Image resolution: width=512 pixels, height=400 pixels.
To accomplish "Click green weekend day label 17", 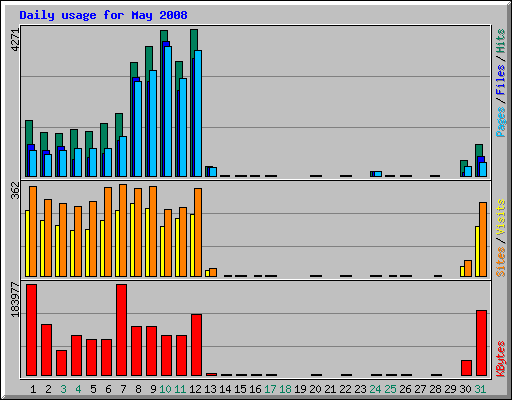I will click(270, 389).
